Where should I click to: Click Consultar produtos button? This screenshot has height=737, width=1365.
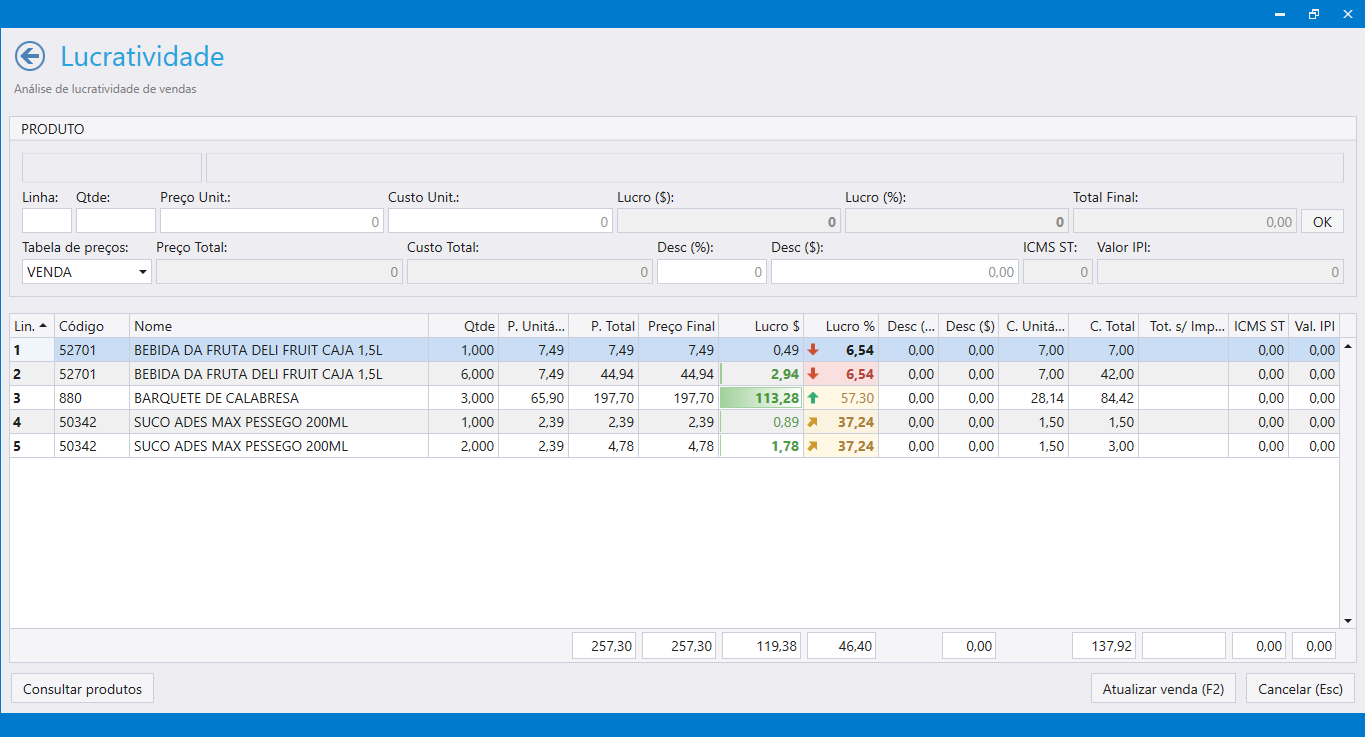[82, 689]
